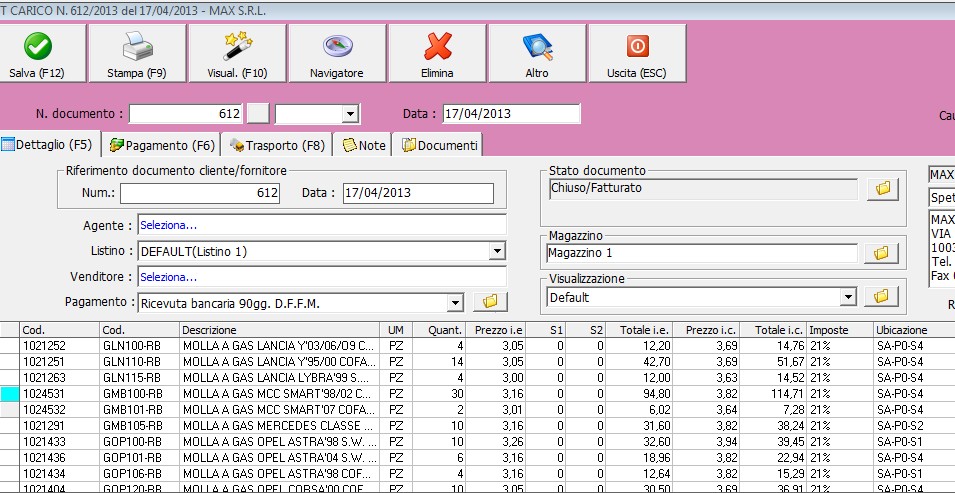Open the Trasporto (F8) tab
Viewport: 955px width, 493px height.
tap(277, 146)
